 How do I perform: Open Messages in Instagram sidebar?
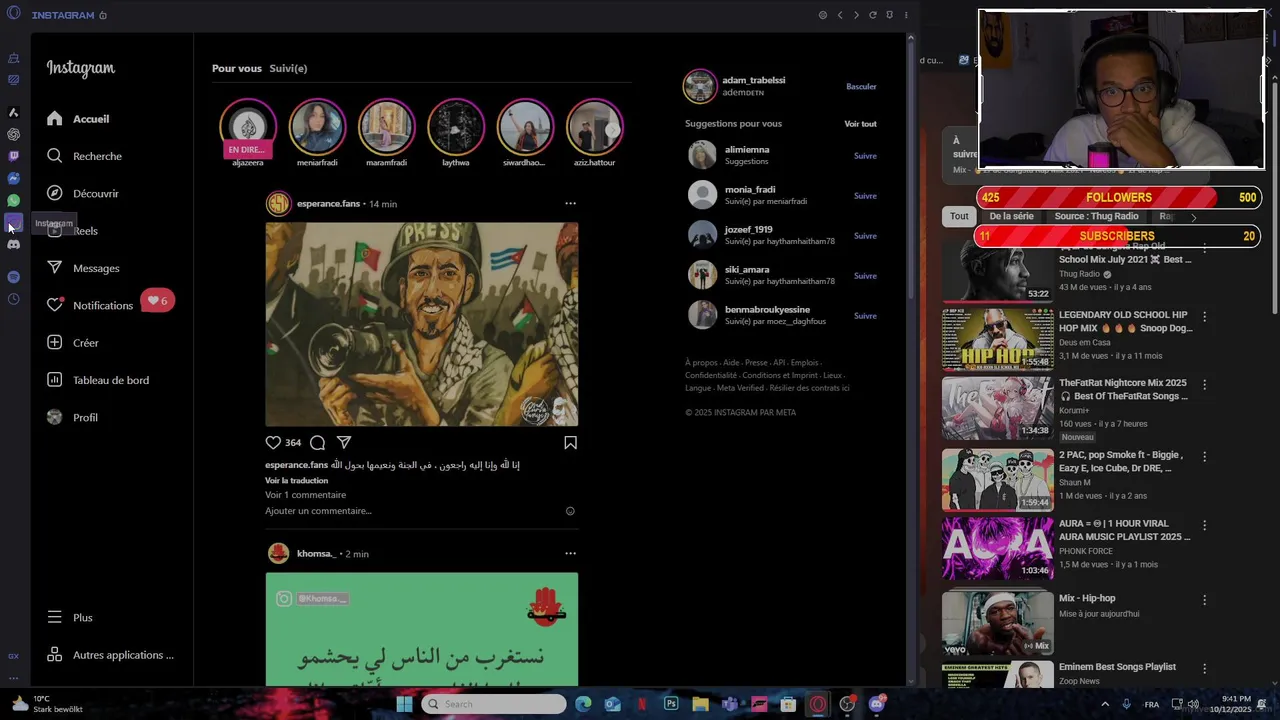pos(83,268)
